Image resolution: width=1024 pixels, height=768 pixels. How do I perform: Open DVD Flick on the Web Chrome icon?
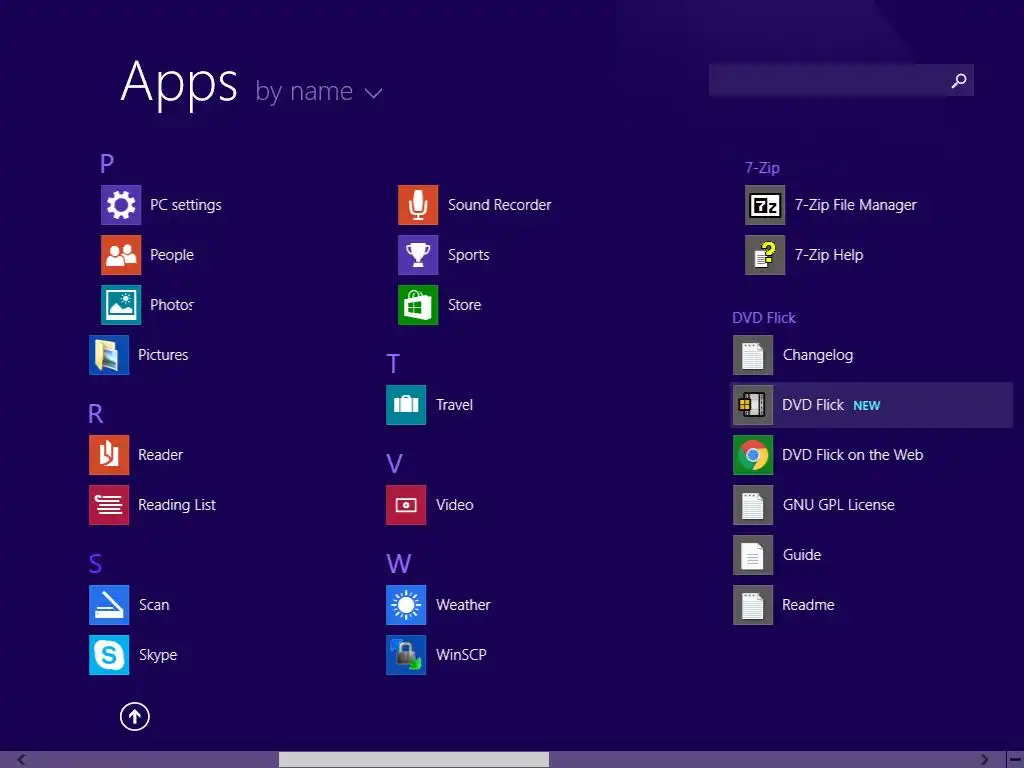(753, 455)
